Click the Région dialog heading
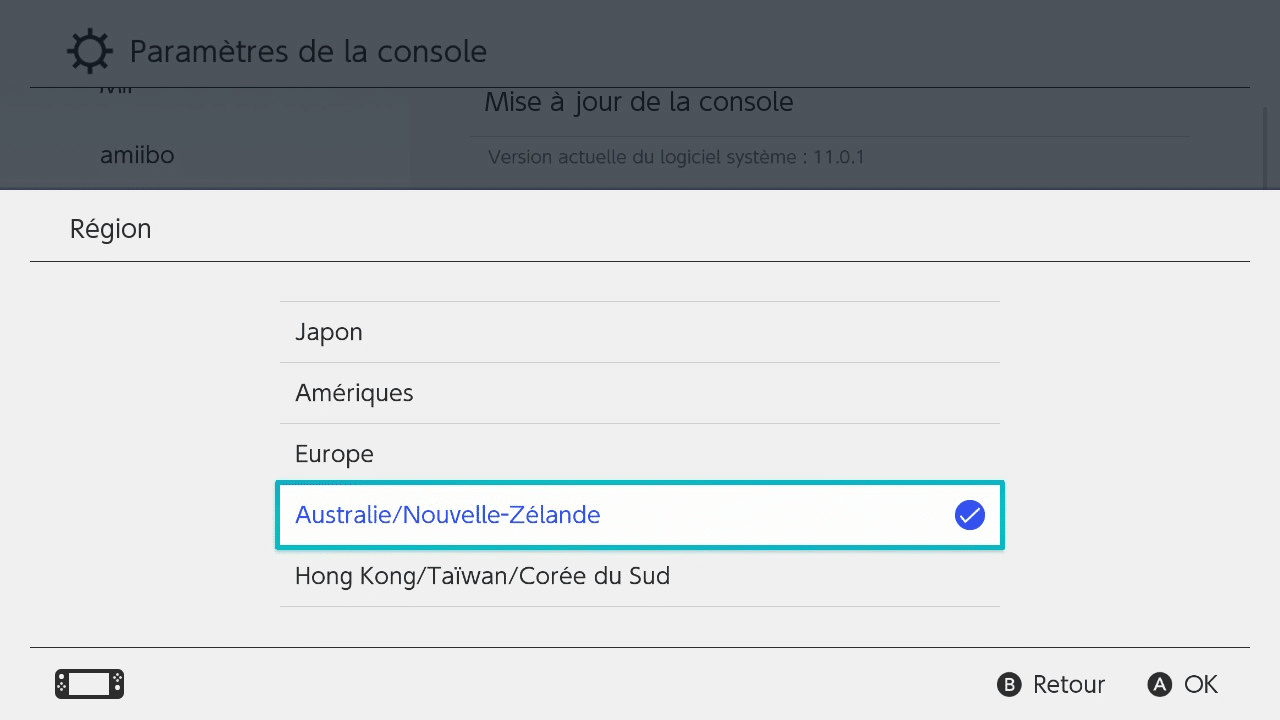This screenshot has width=1280, height=720. [110, 229]
